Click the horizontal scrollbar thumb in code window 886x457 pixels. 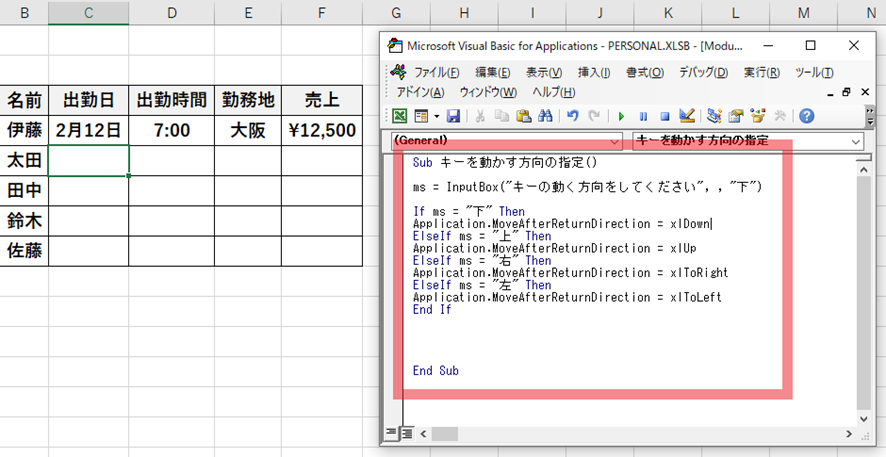(444, 434)
